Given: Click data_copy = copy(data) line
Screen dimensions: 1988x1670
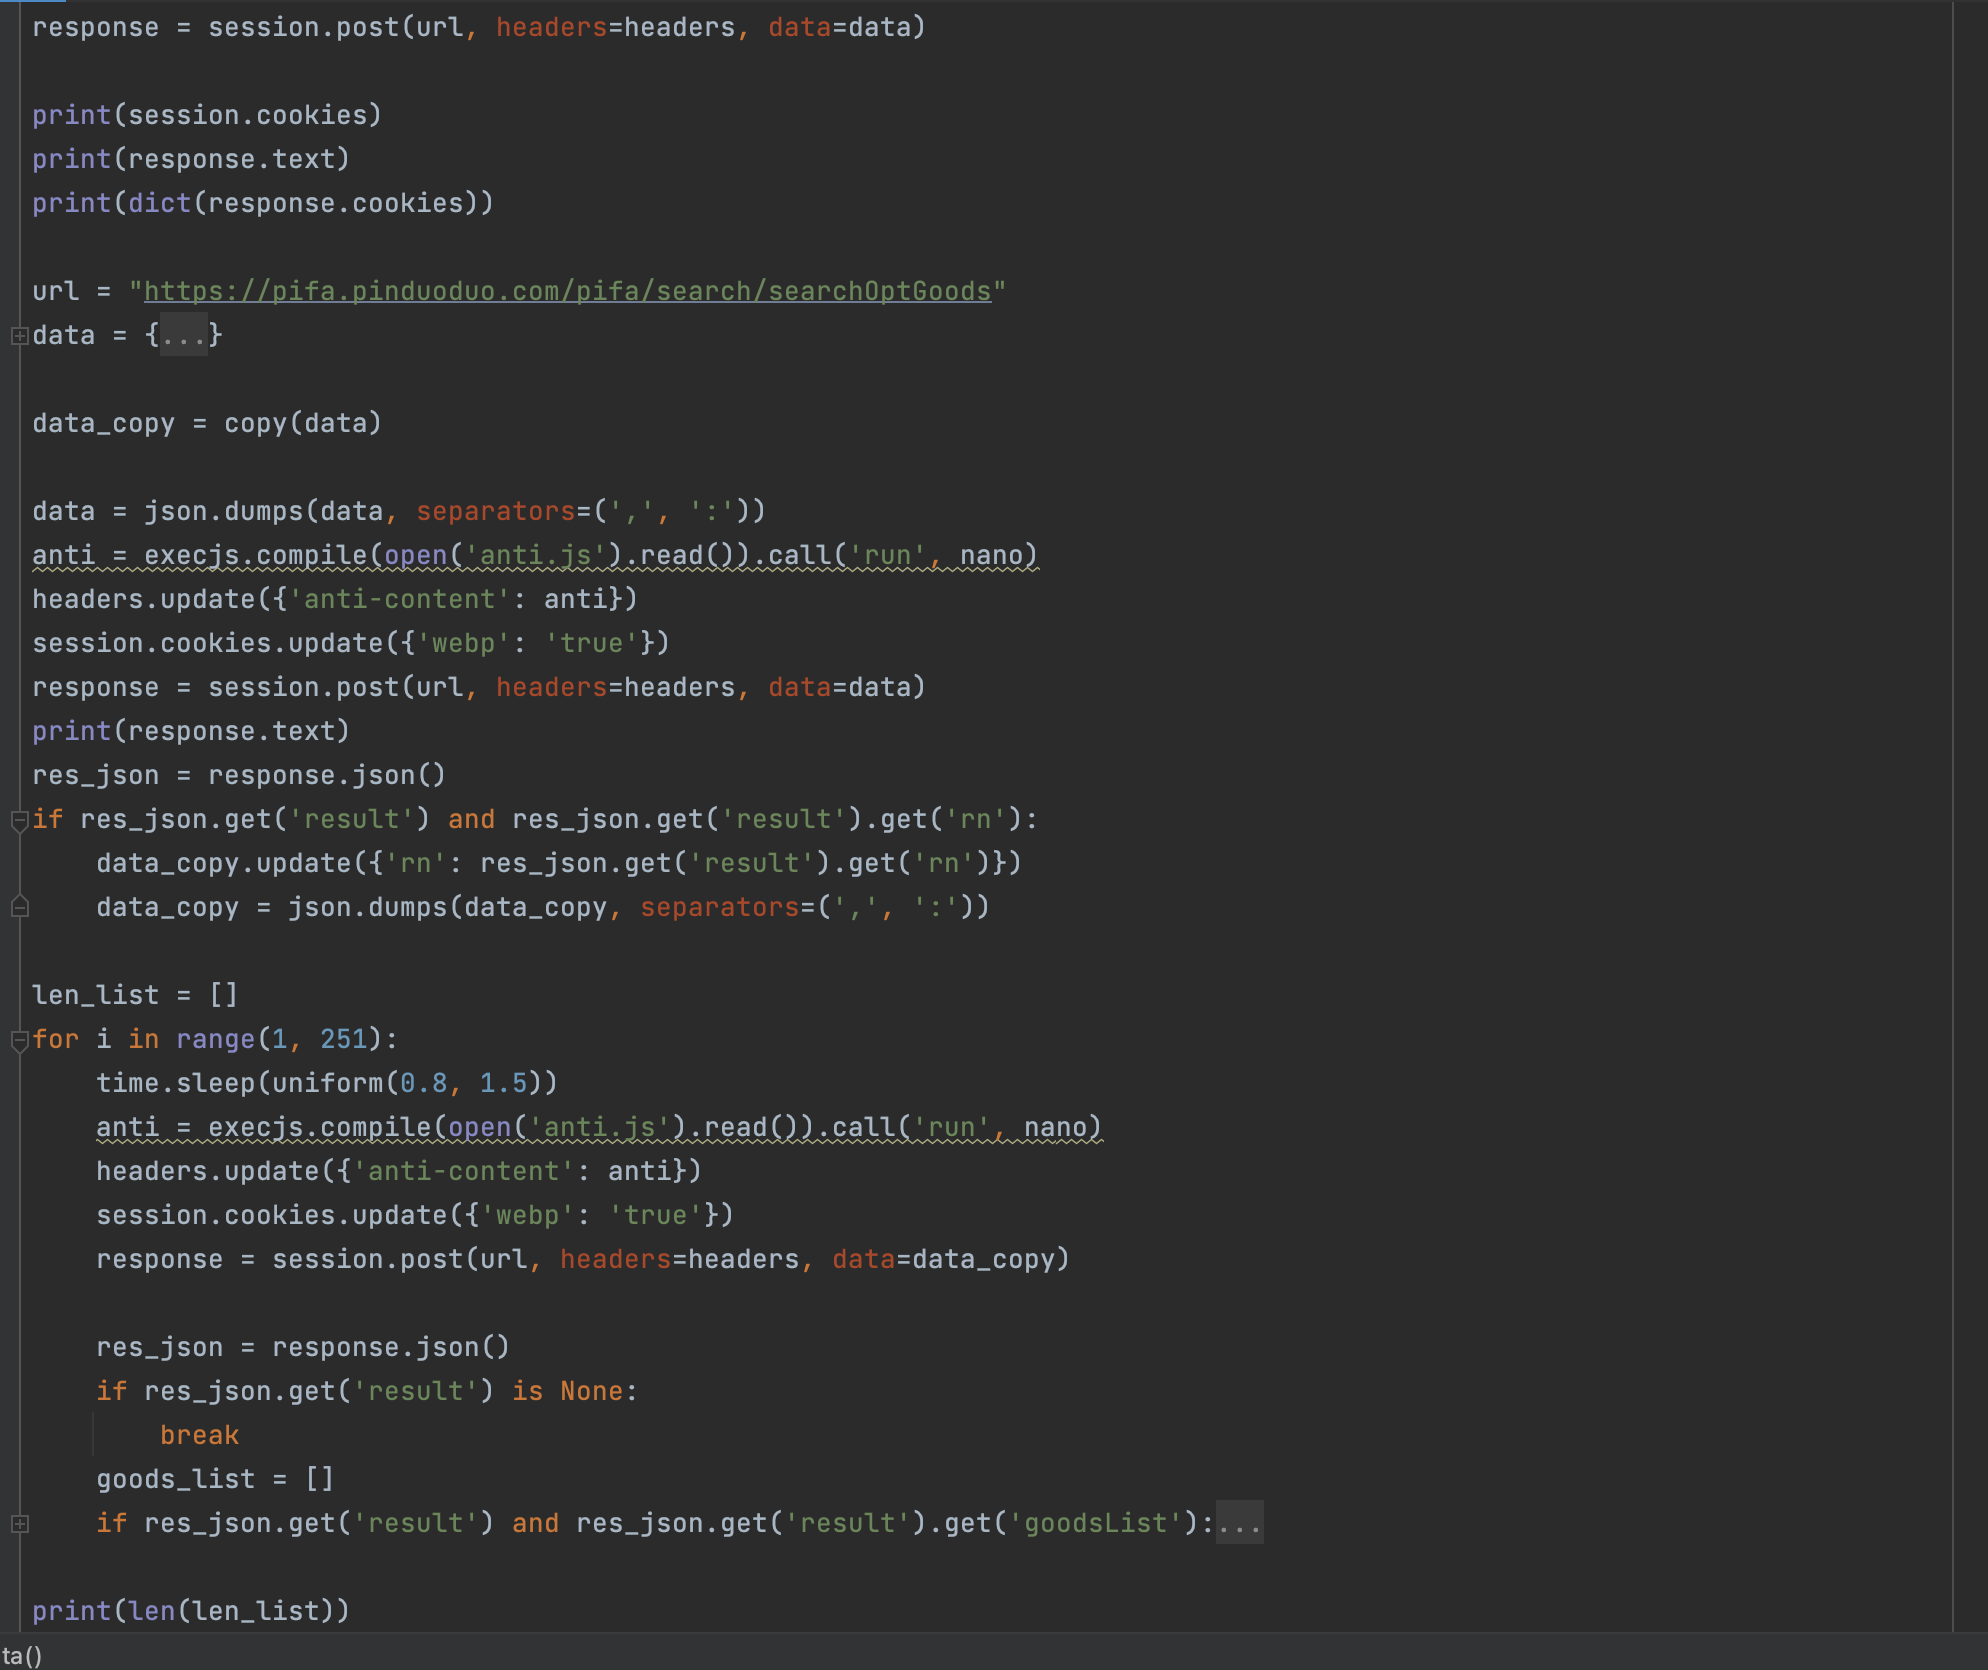Looking at the screenshot, I should [207, 423].
